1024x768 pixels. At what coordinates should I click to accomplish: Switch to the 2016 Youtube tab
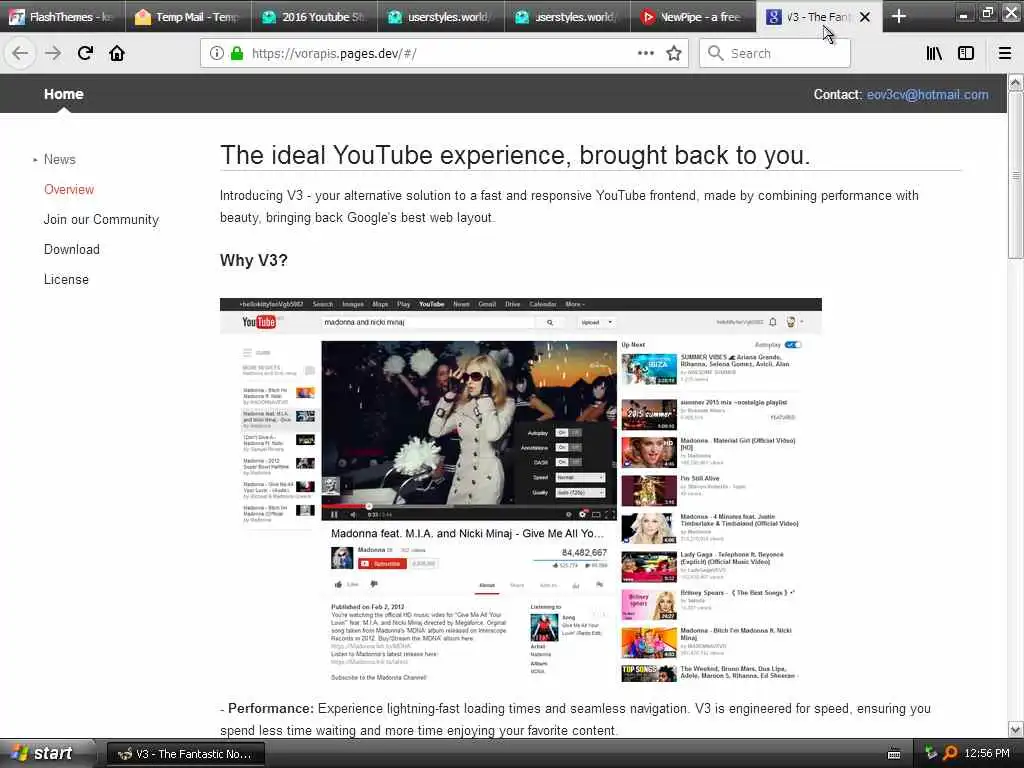[x=314, y=16]
